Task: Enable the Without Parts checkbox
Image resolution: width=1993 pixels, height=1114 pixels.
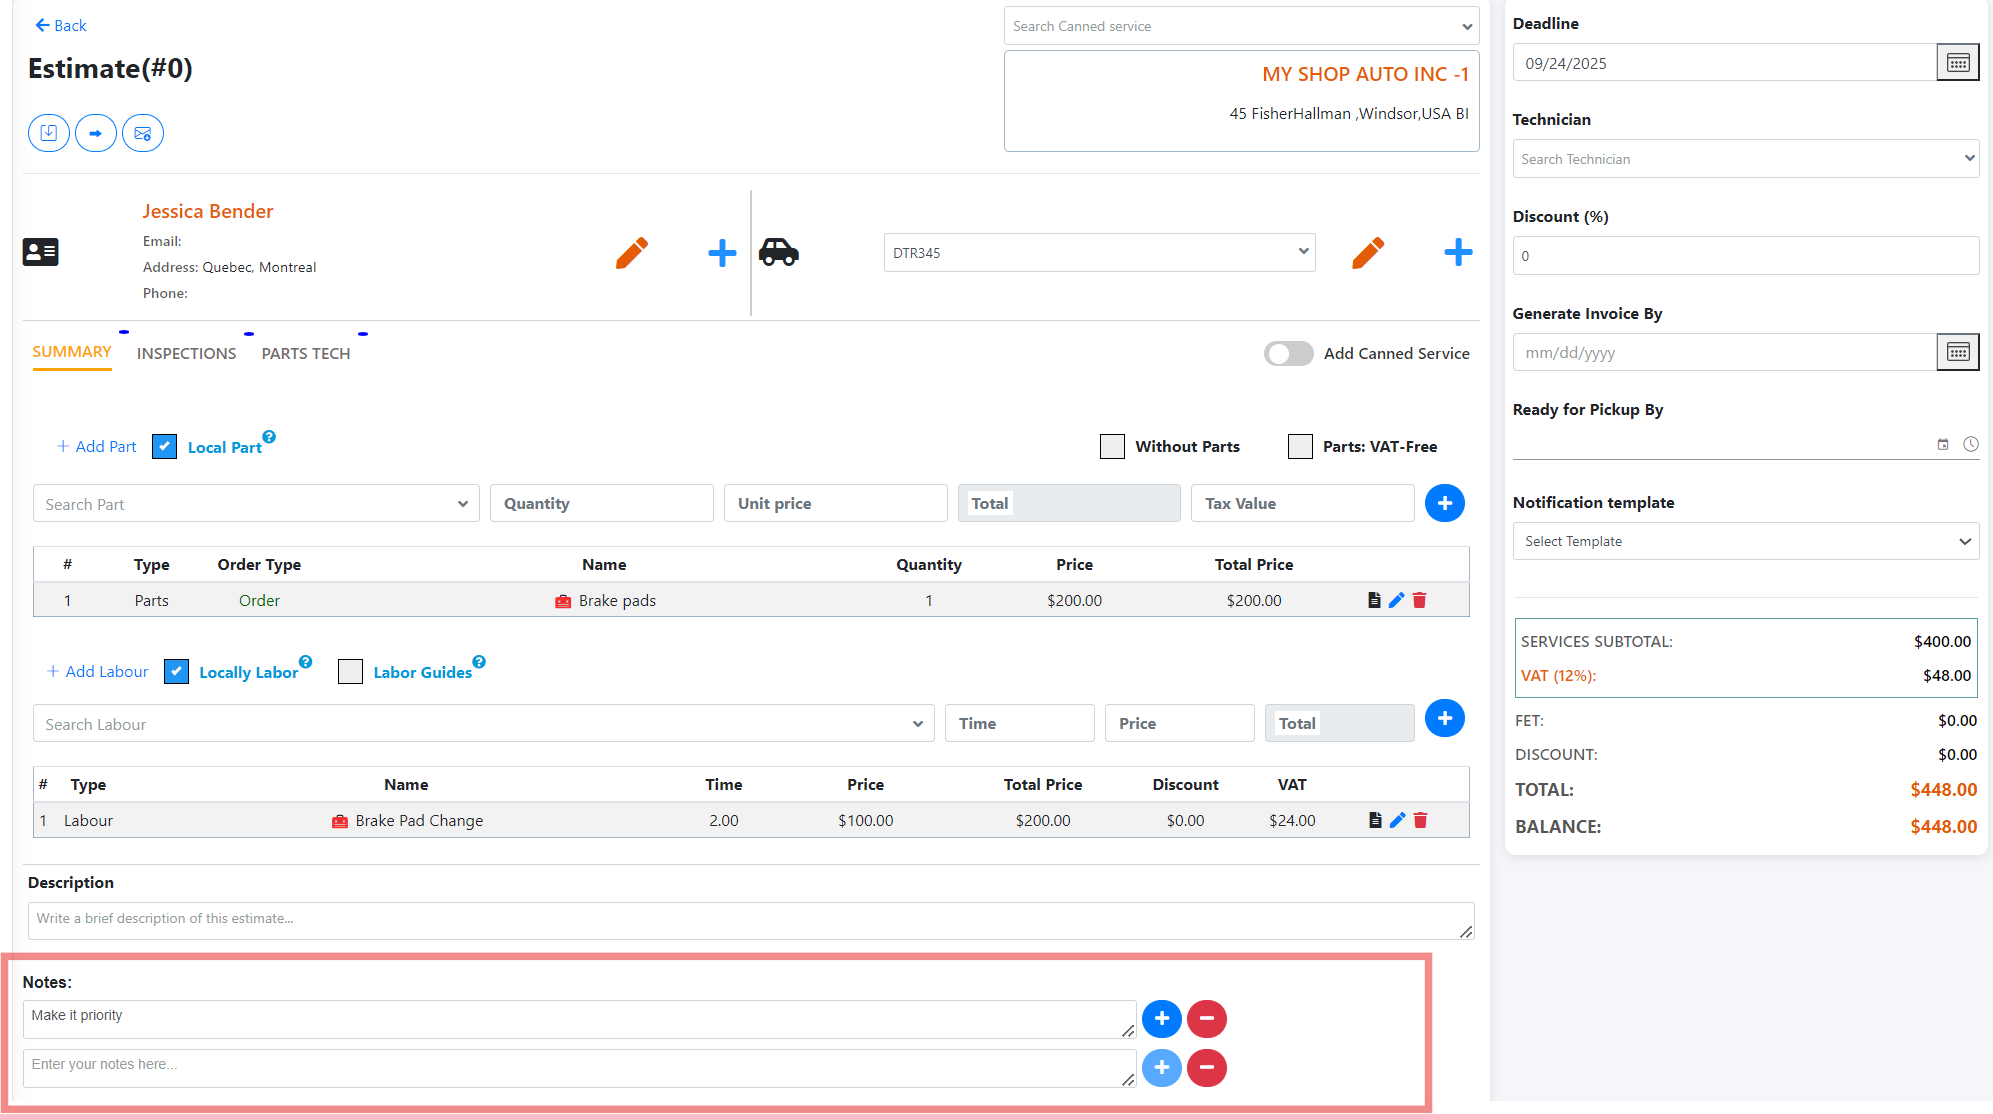Action: (1112, 446)
